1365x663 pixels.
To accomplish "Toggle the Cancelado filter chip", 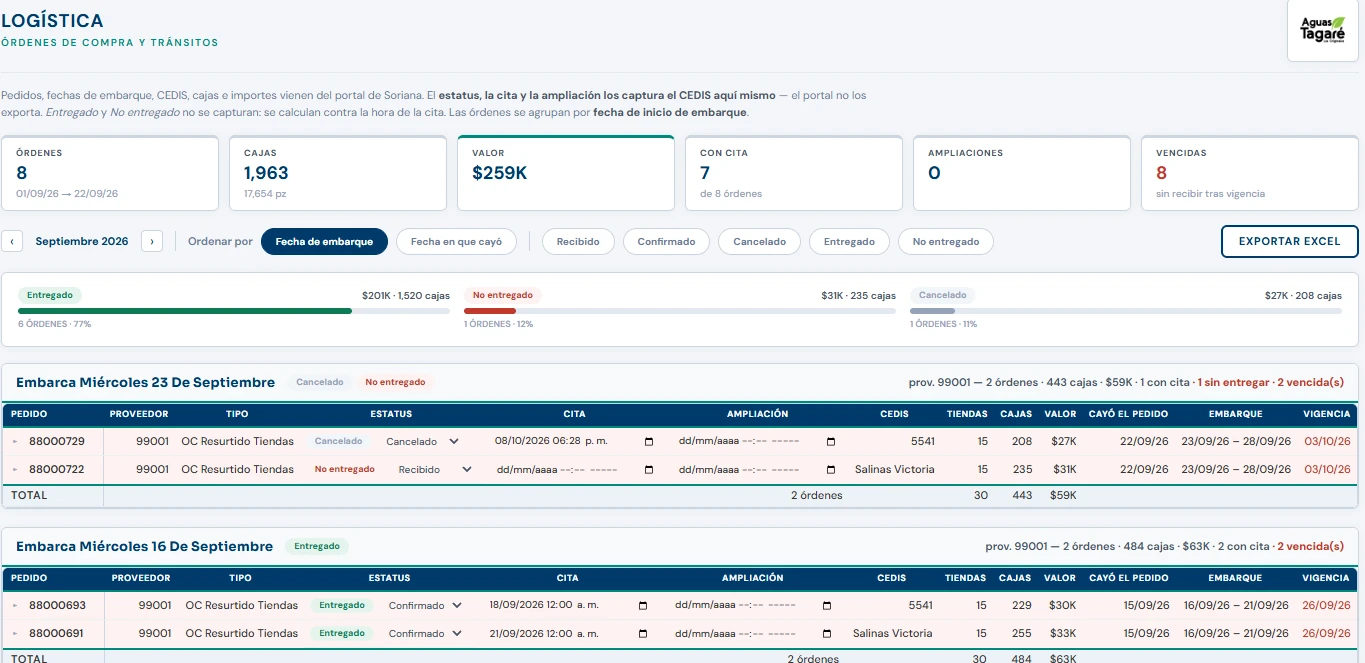I will pos(759,241).
